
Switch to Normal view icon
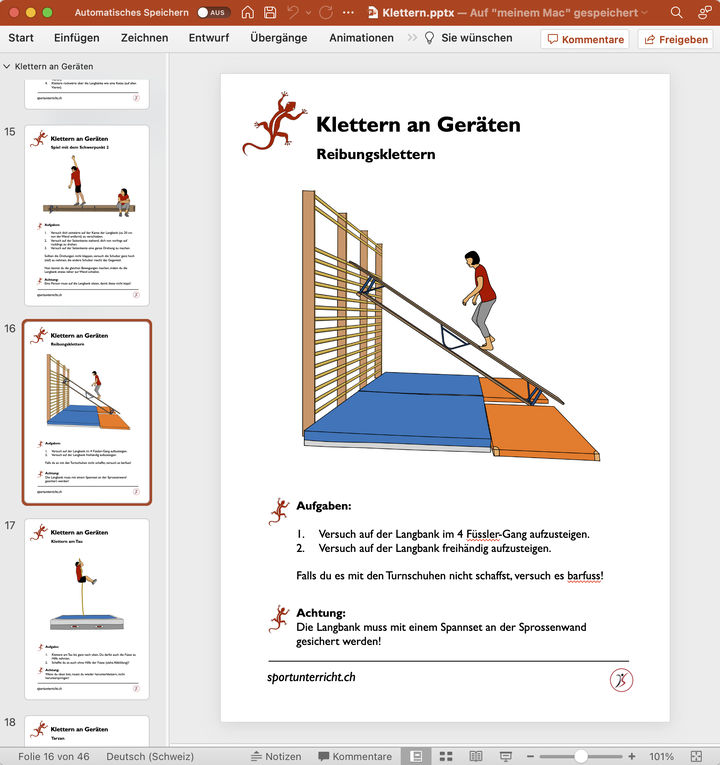(416, 757)
